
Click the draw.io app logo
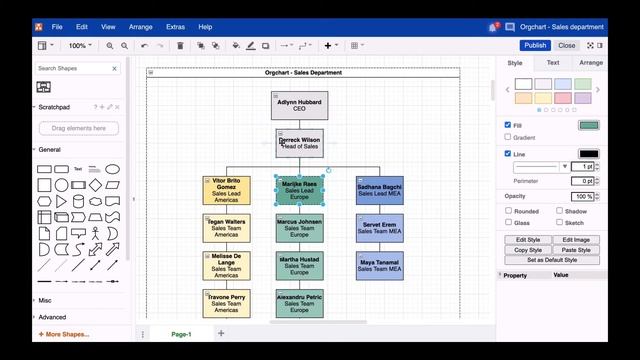pos(39,27)
